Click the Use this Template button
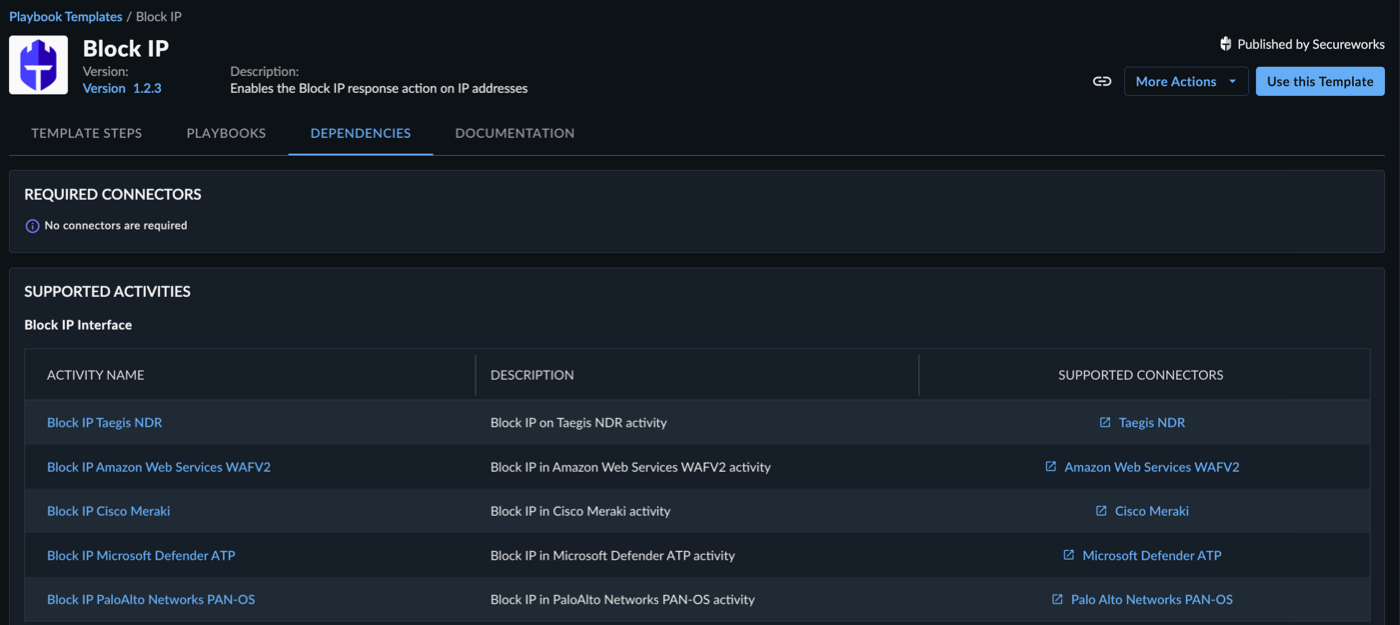This screenshot has width=1400, height=625. point(1320,81)
